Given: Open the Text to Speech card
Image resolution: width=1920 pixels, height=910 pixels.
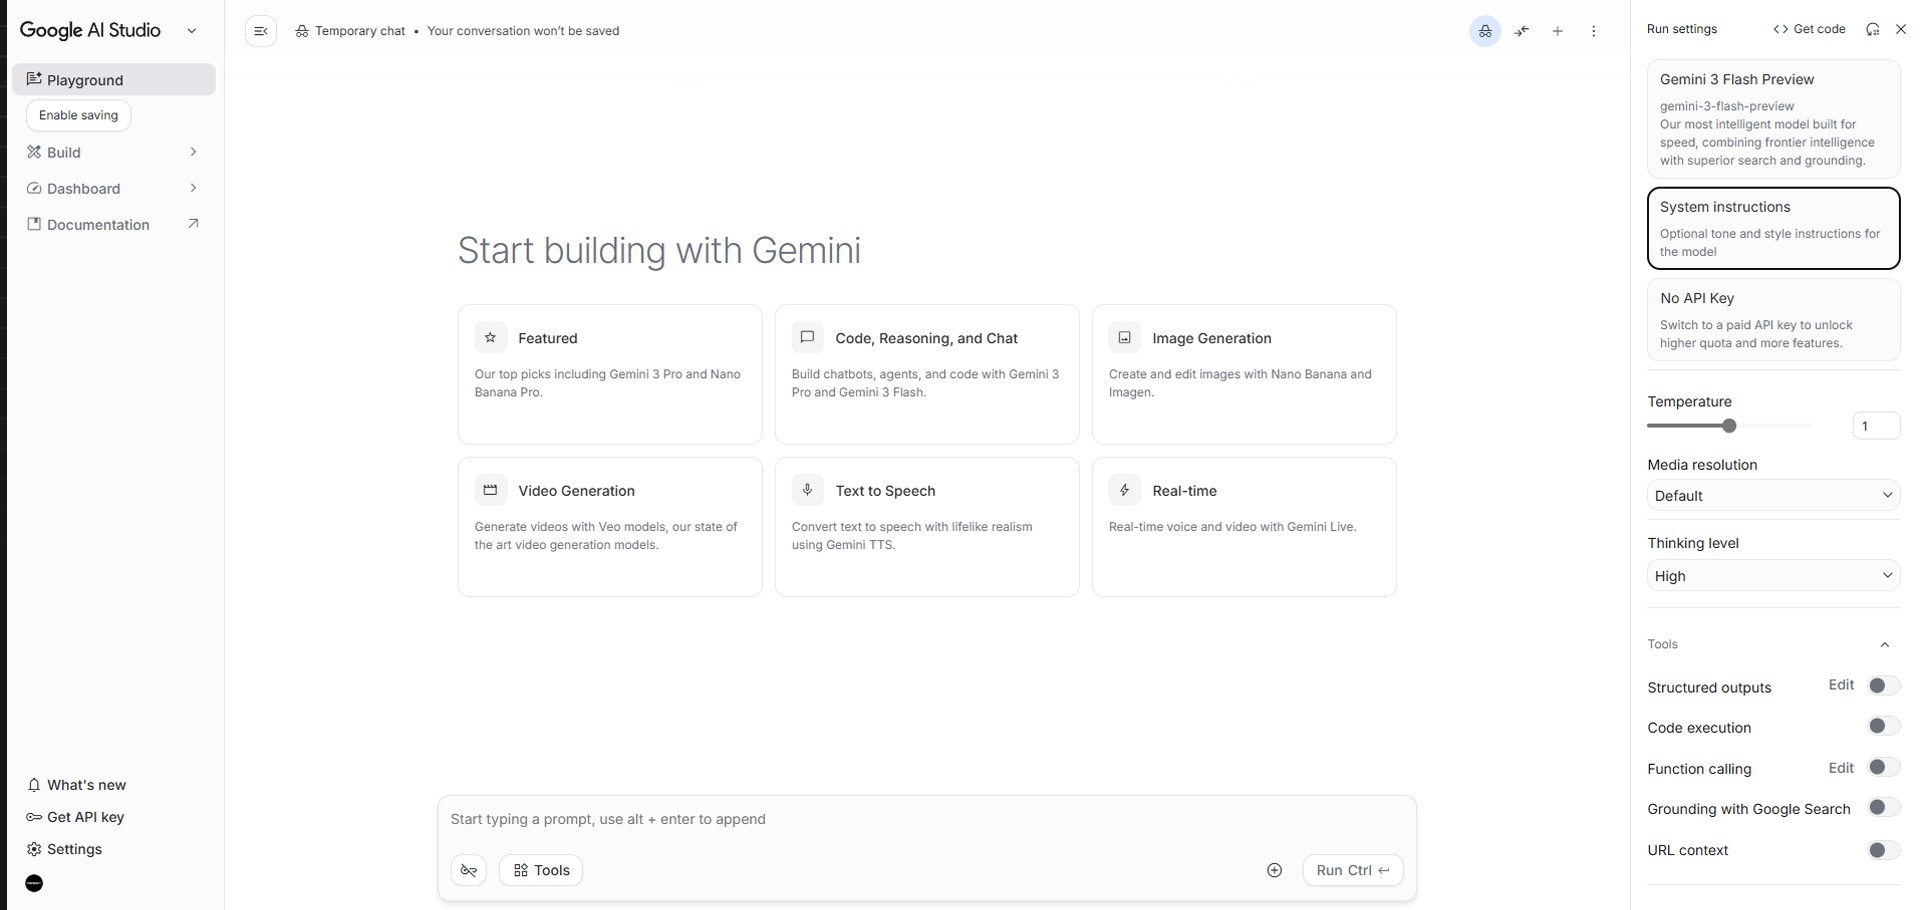Looking at the screenshot, I should click(x=927, y=527).
